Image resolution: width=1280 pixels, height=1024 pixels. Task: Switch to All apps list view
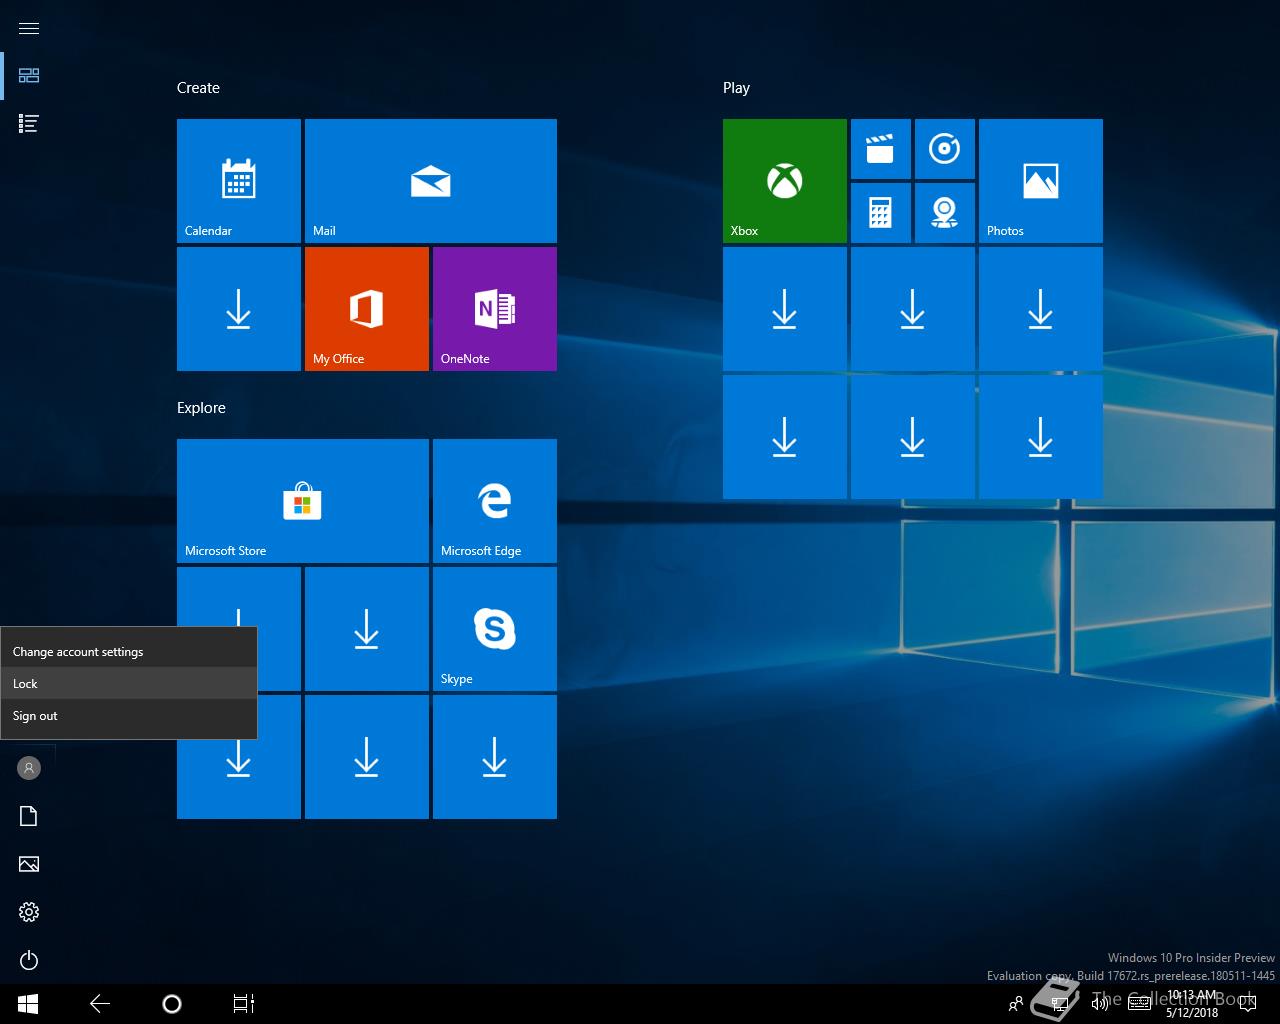click(x=29, y=124)
